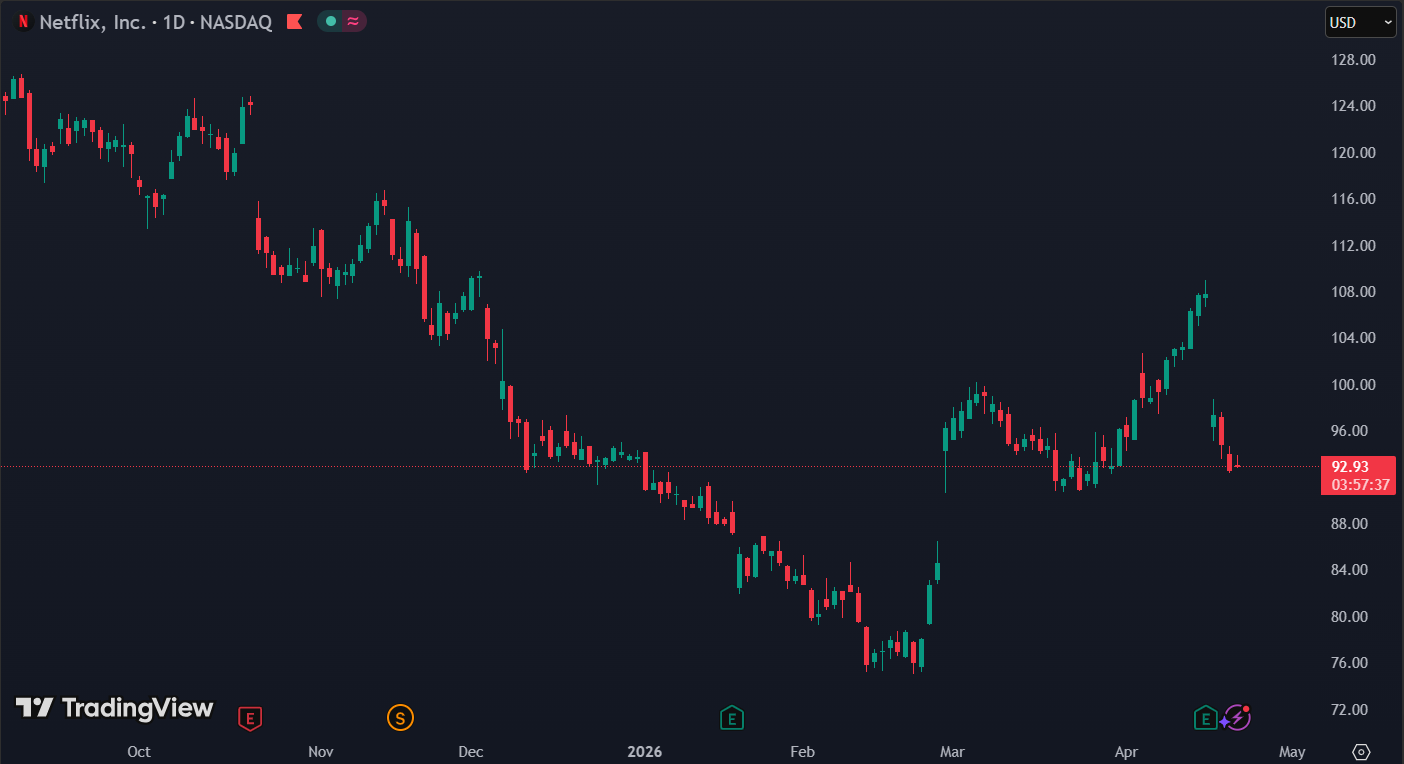The image size is (1404, 764).
Task: Open the green E earnings marker near 2026
Action: (732, 717)
